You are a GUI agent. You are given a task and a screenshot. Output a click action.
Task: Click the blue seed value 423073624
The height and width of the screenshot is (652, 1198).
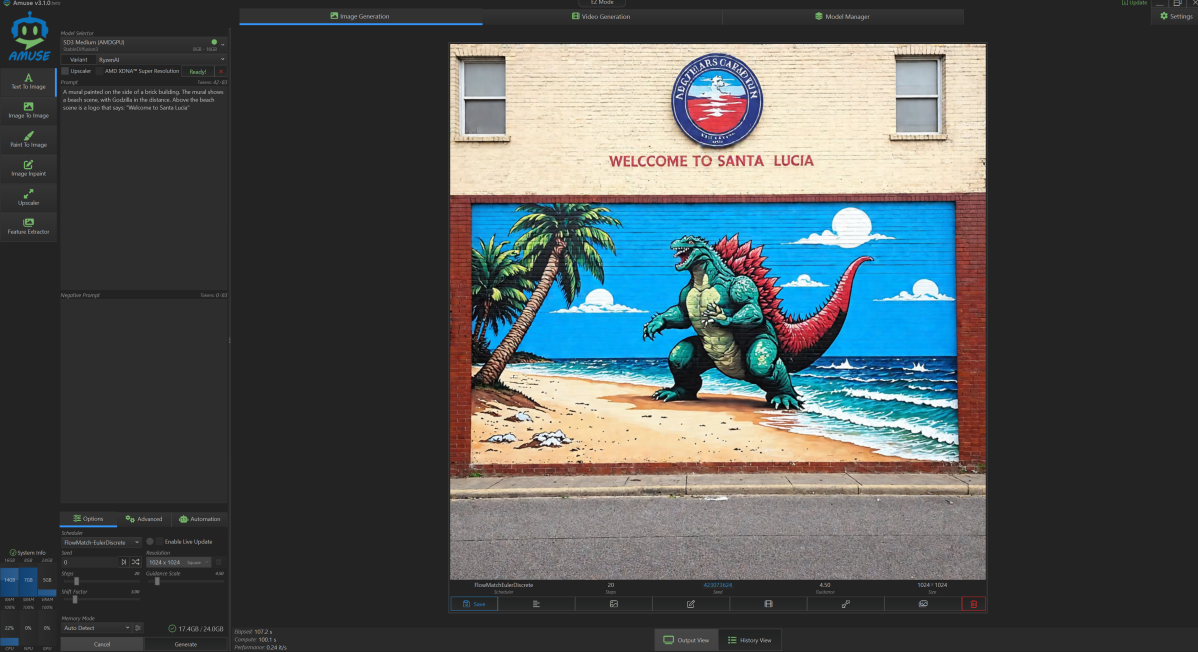(717, 585)
